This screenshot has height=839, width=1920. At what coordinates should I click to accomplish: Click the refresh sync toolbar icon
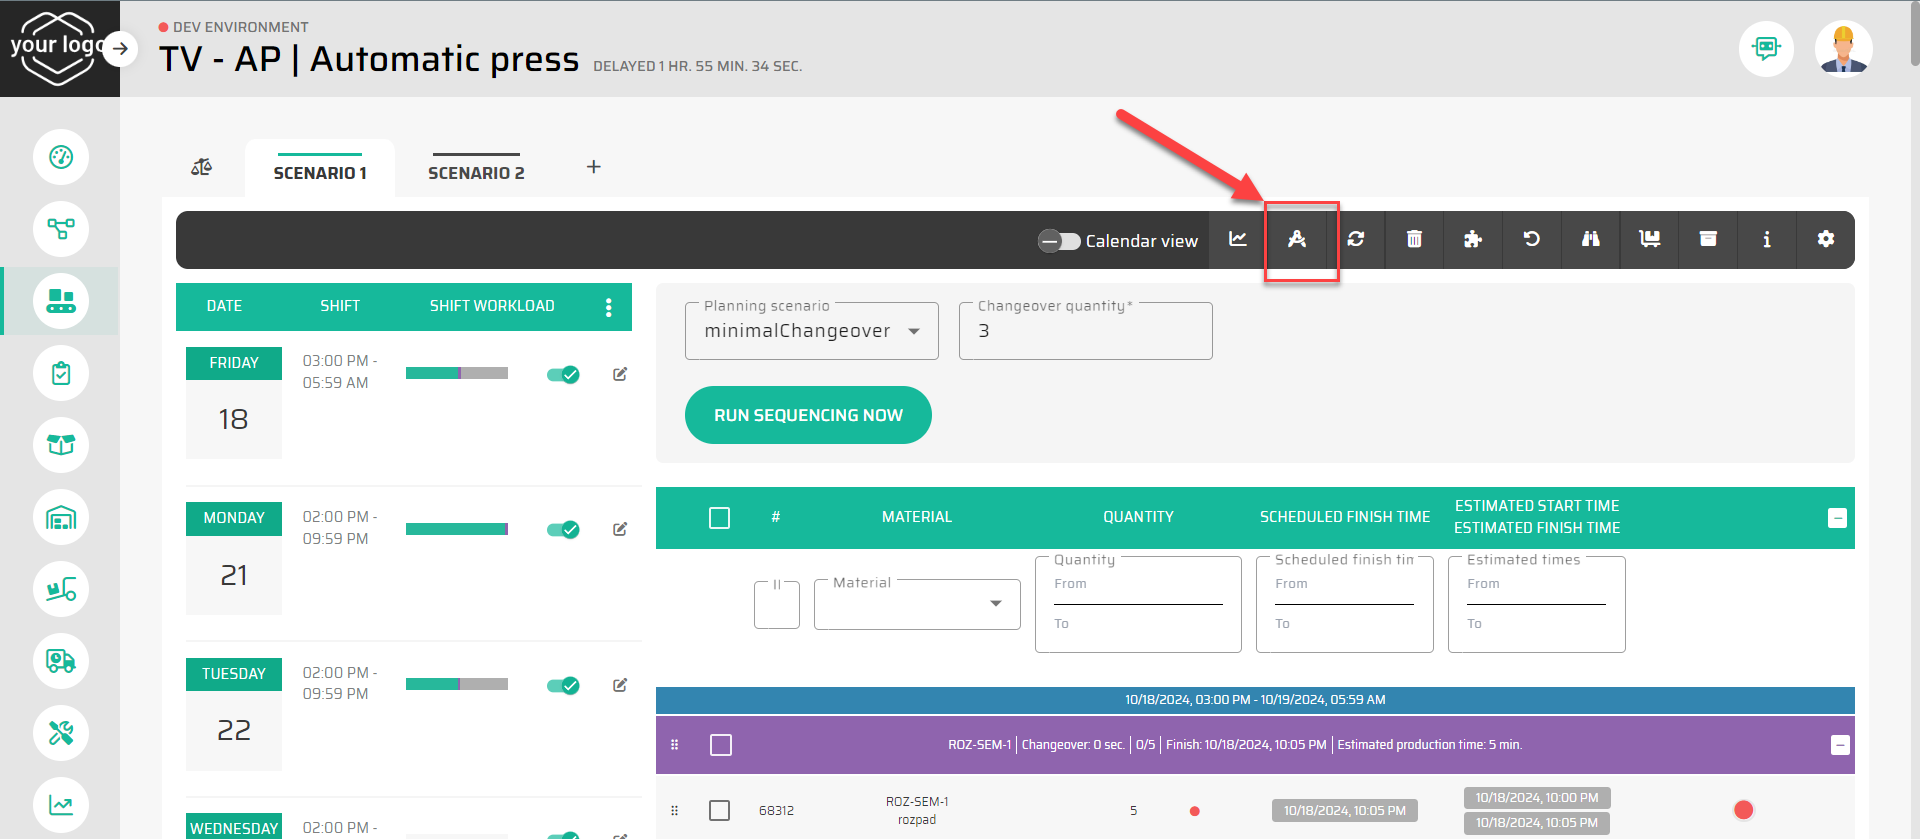[x=1355, y=239]
